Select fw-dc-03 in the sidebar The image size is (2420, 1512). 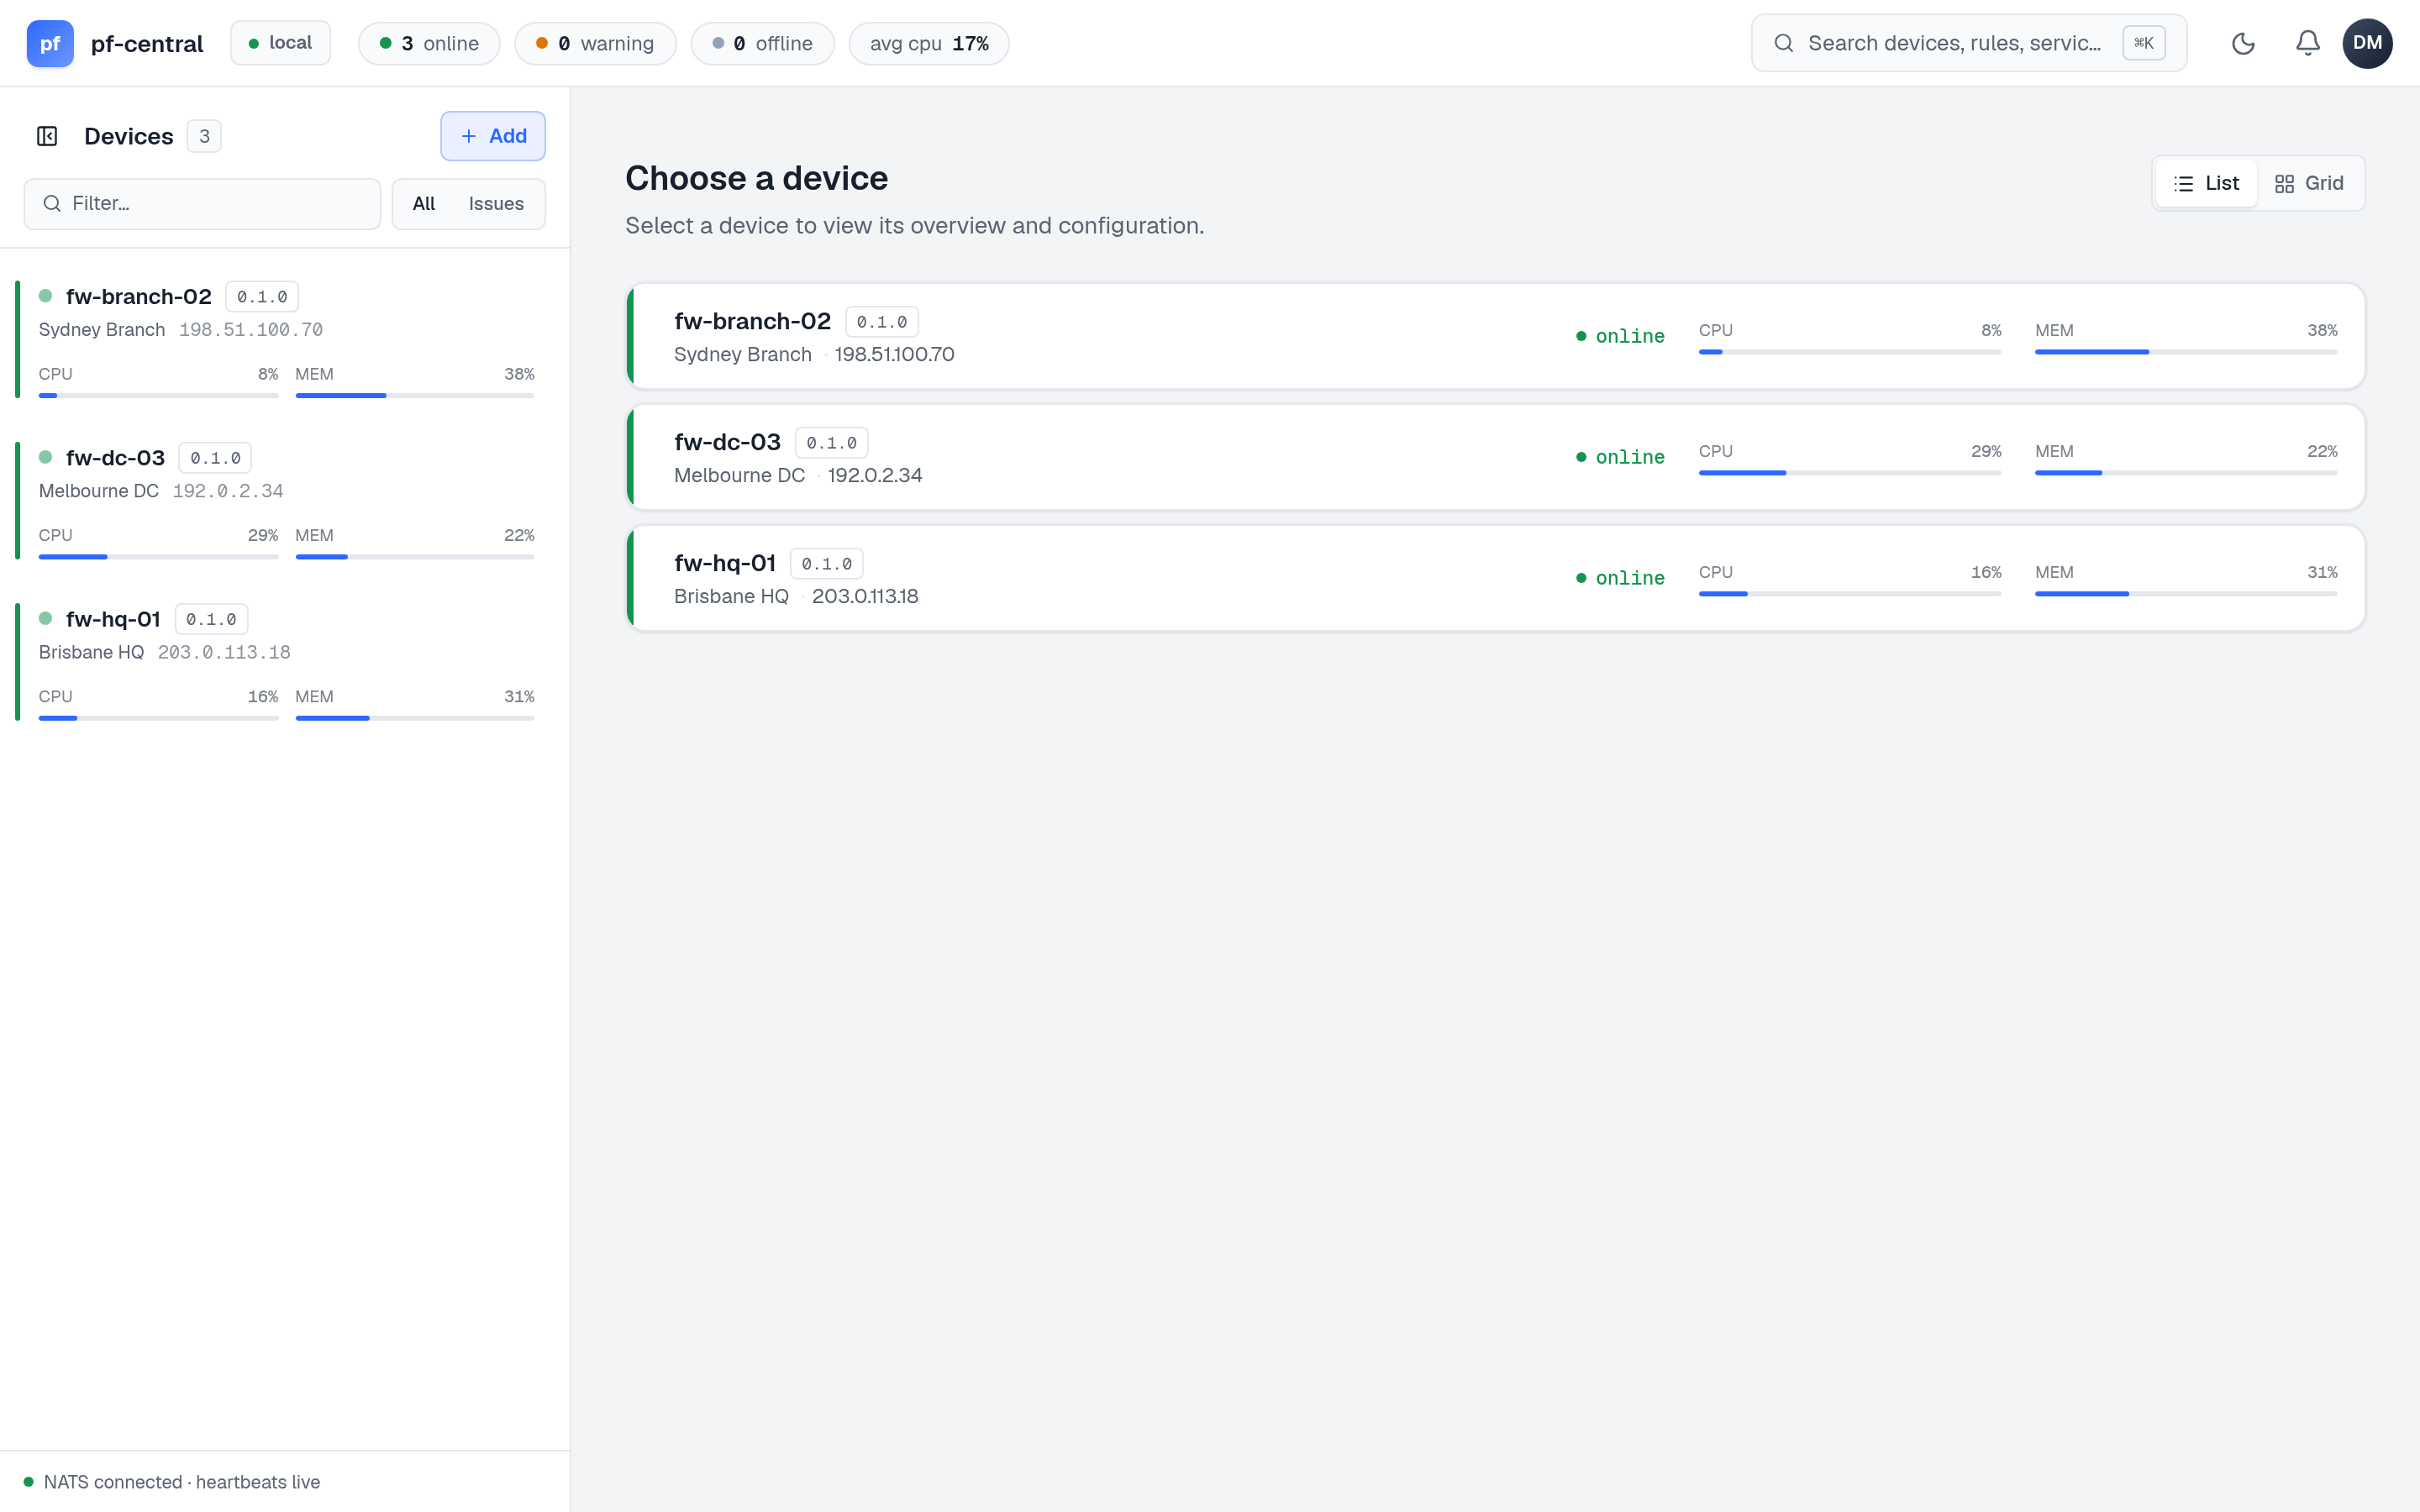pyautogui.click(x=285, y=501)
